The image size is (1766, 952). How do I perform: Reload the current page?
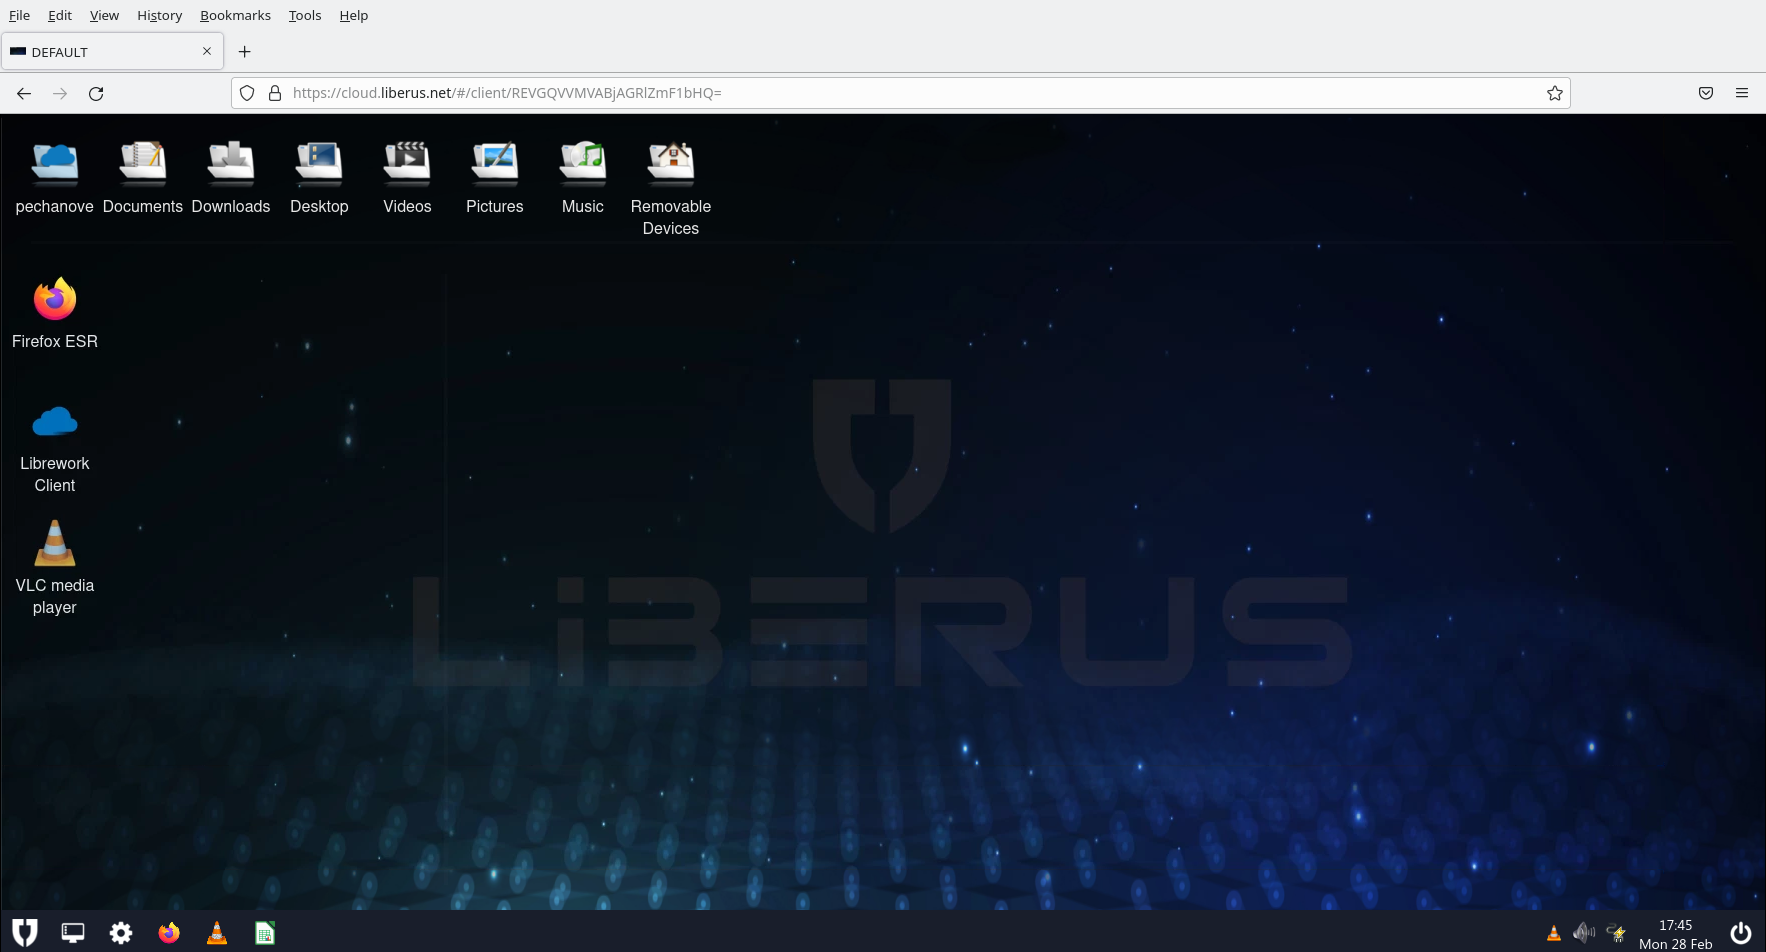click(x=96, y=93)
